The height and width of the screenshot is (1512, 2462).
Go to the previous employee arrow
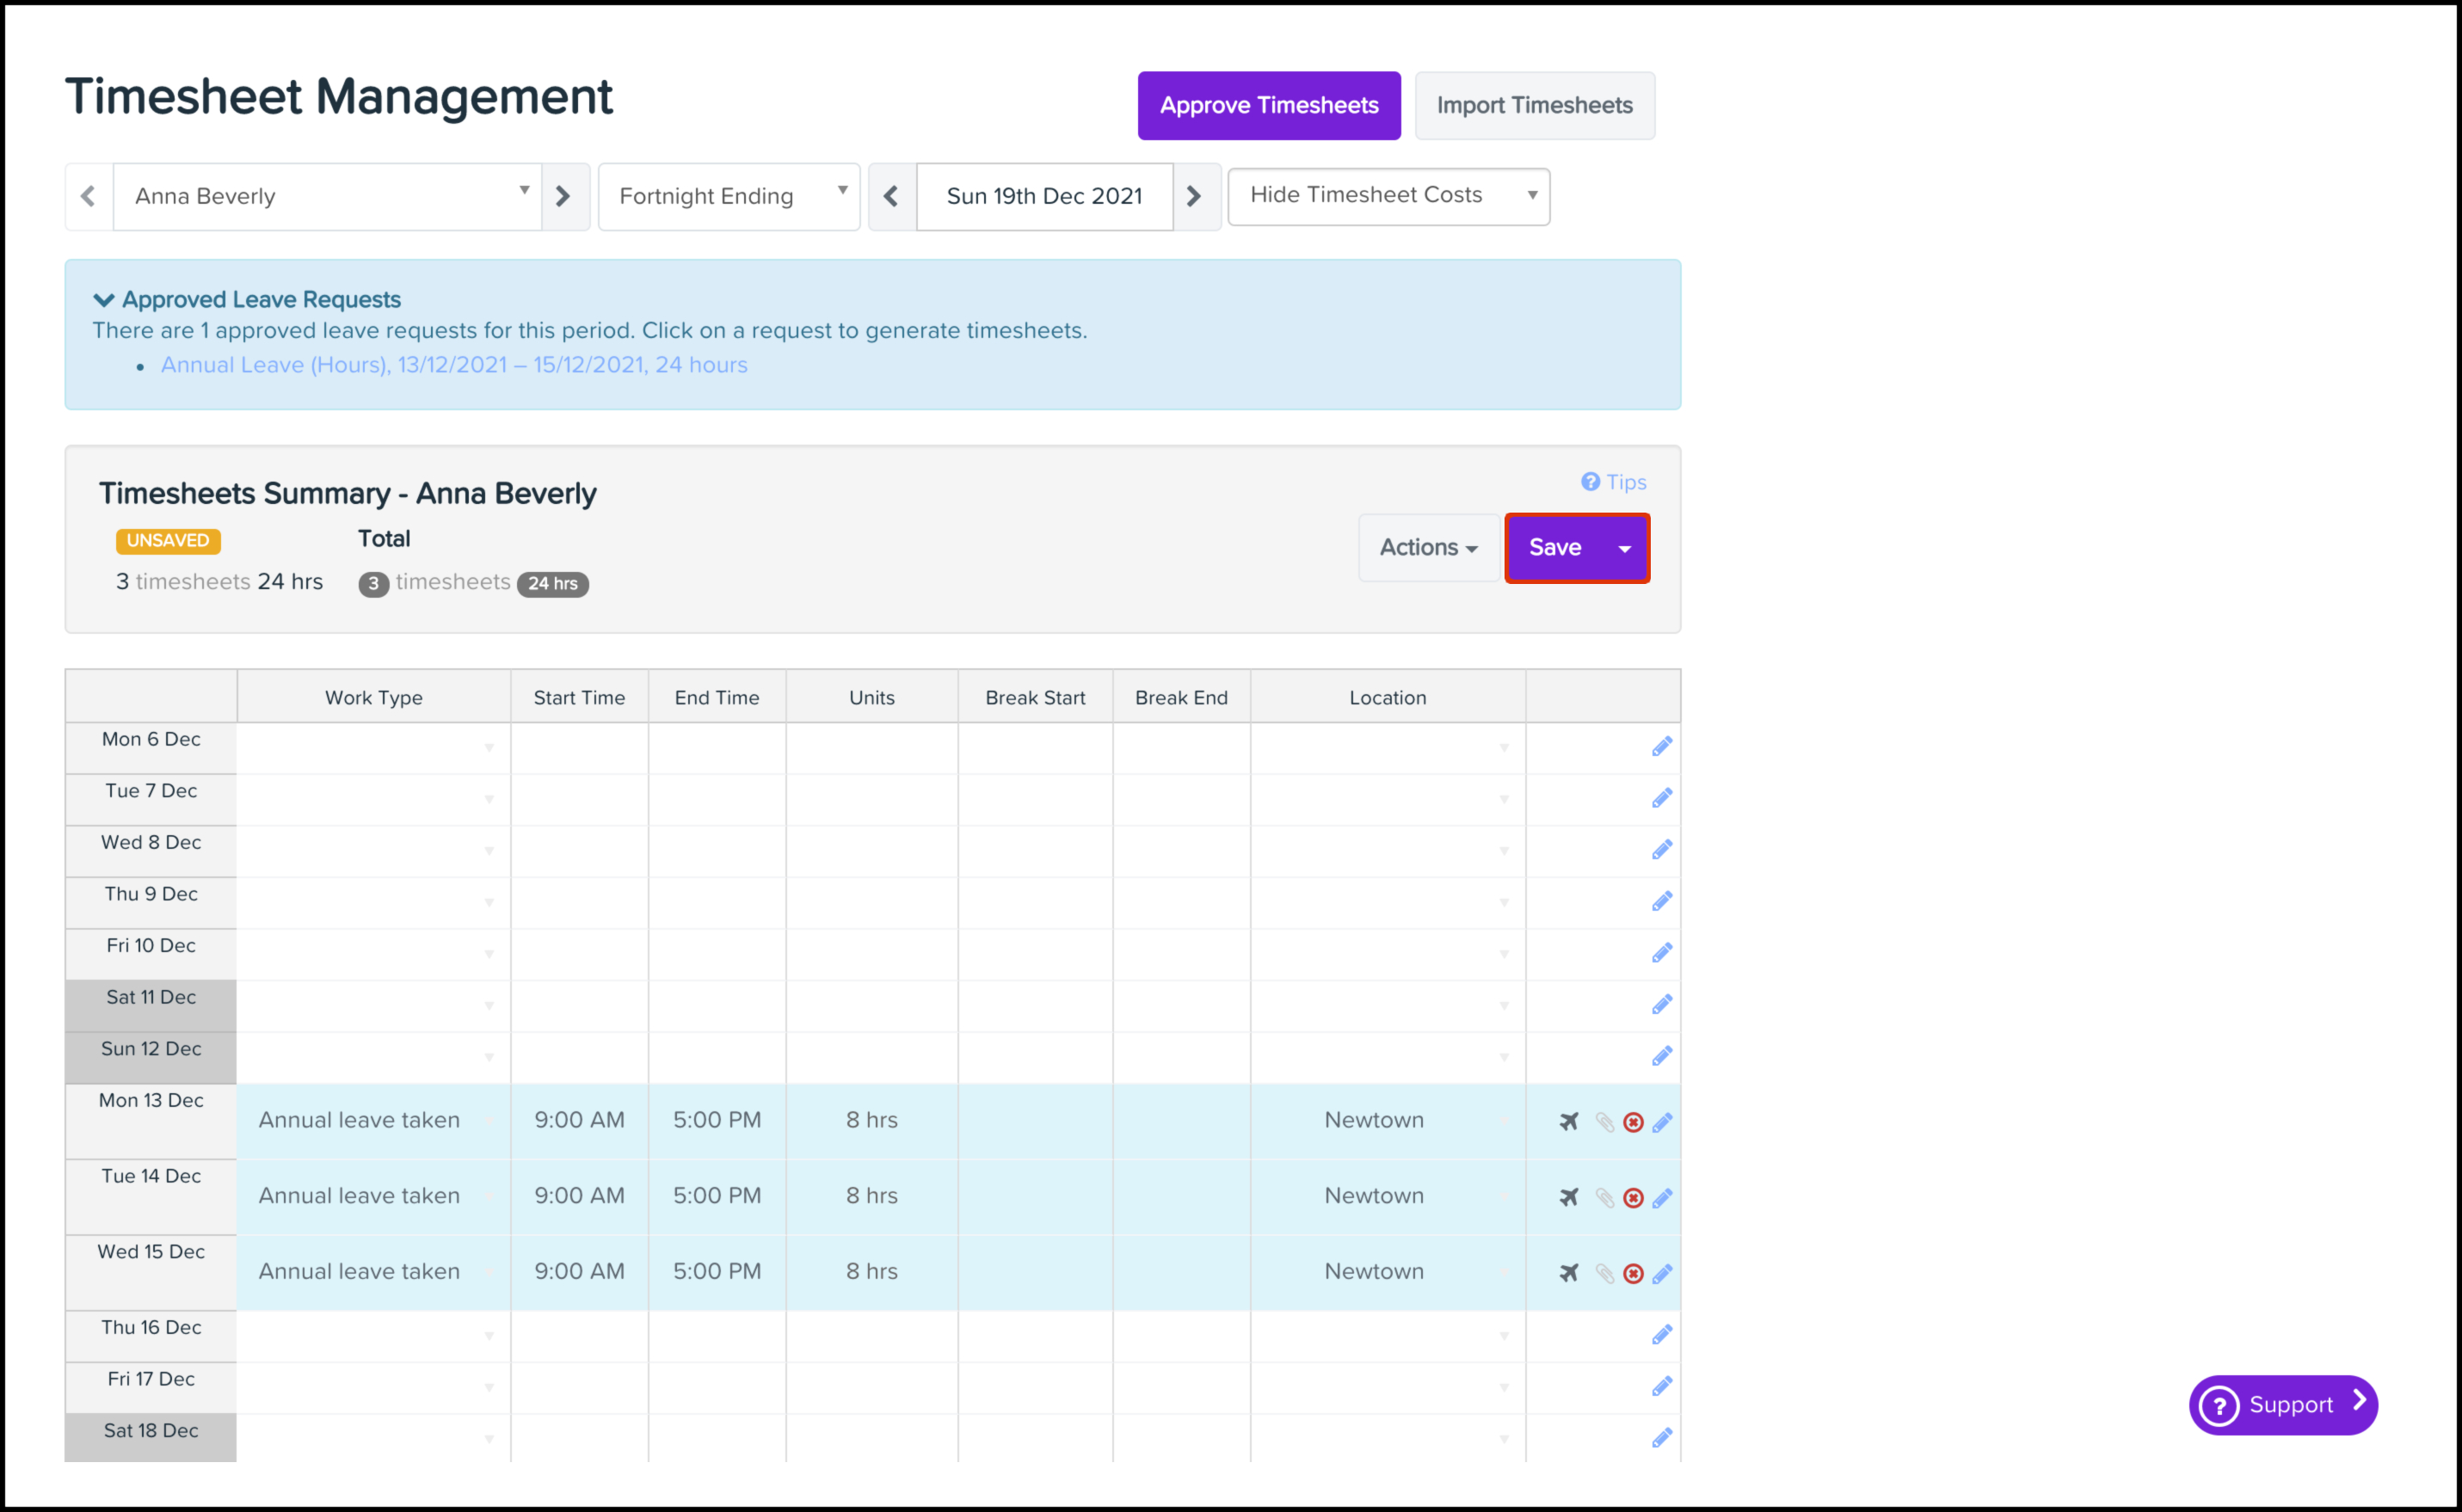[88, 196]
